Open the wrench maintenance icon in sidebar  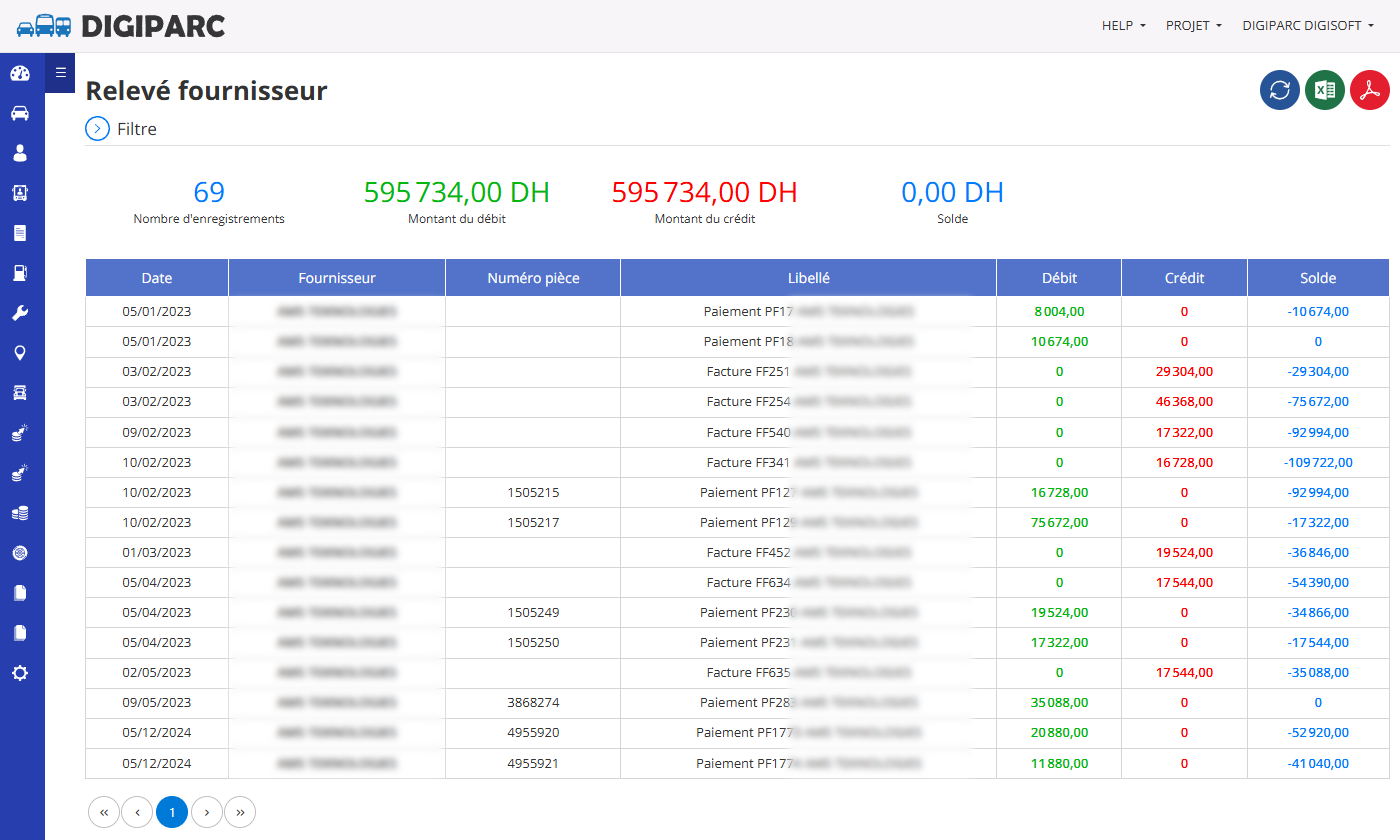[20, 313]
